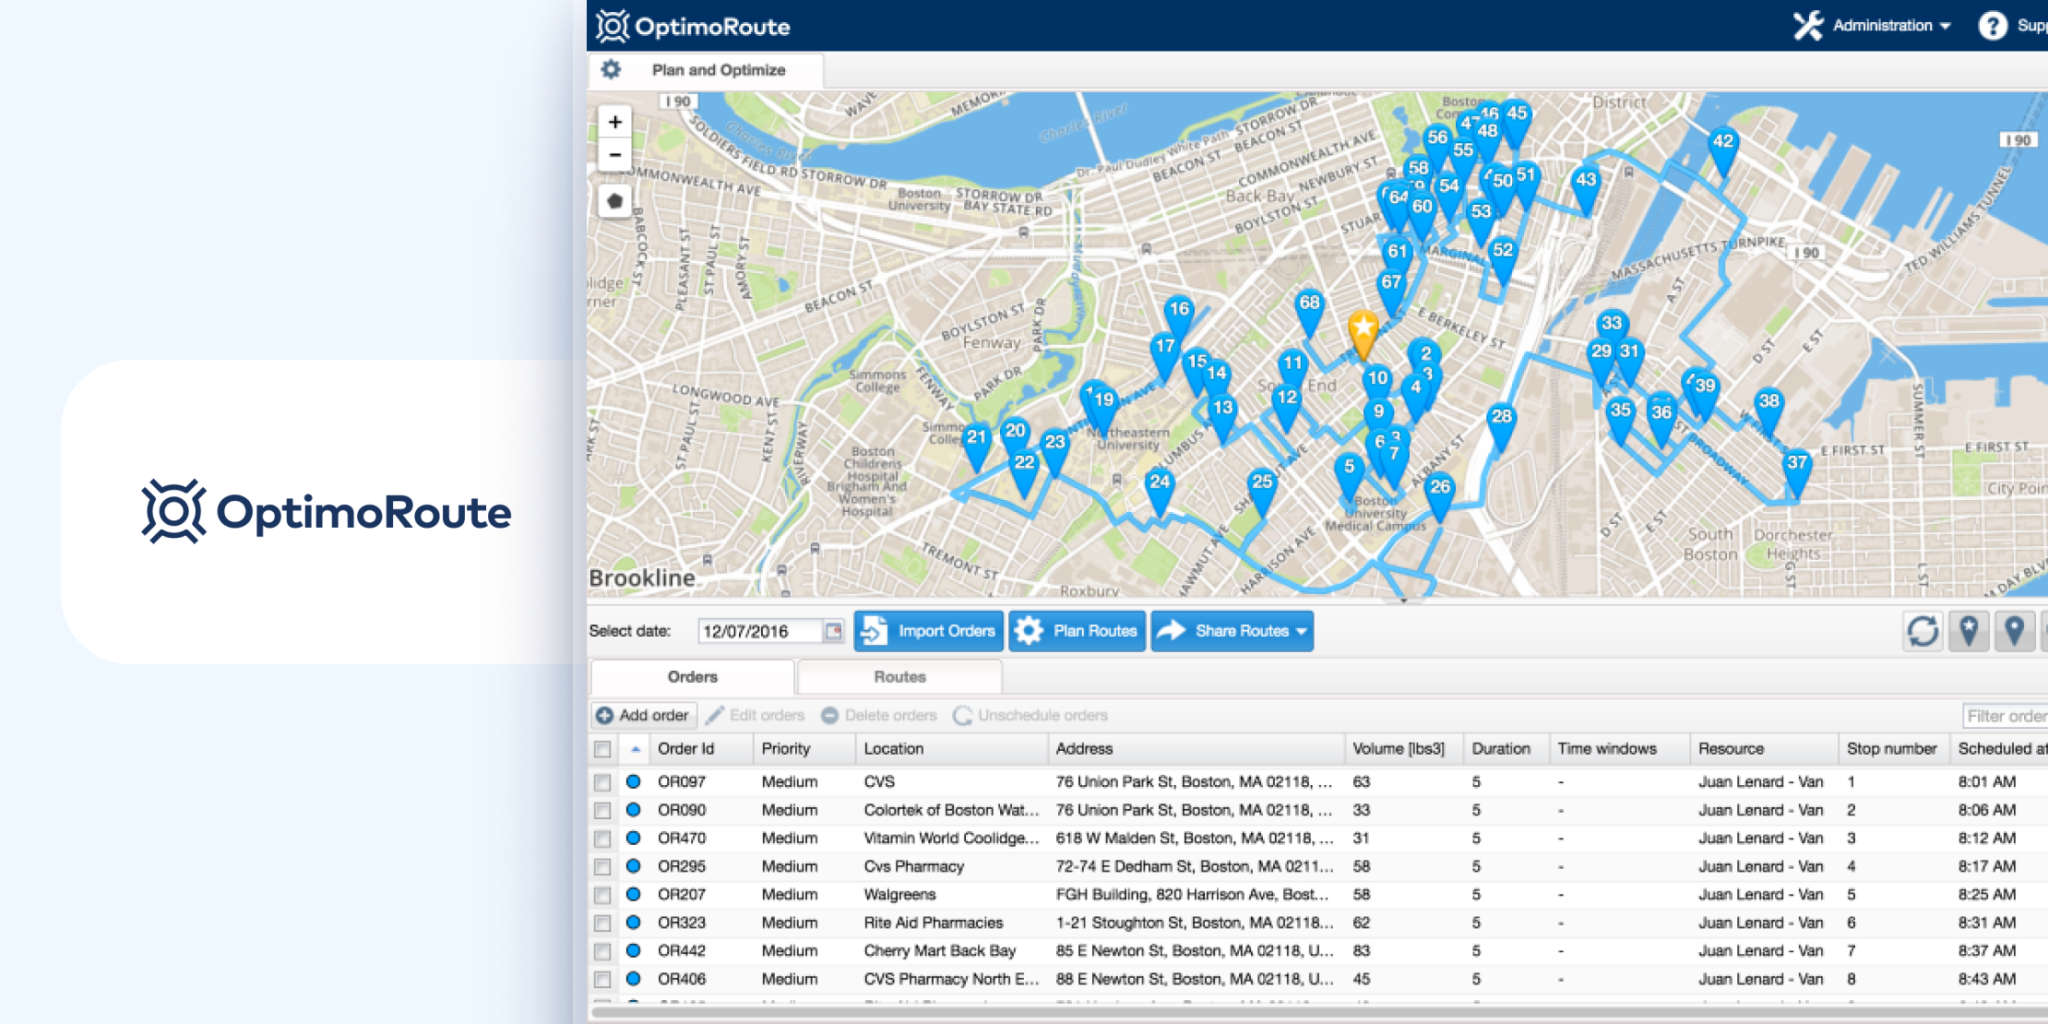
Task: Tick the checkbox for order OR470
Action: pyautogui.click(x=602, y=839)
